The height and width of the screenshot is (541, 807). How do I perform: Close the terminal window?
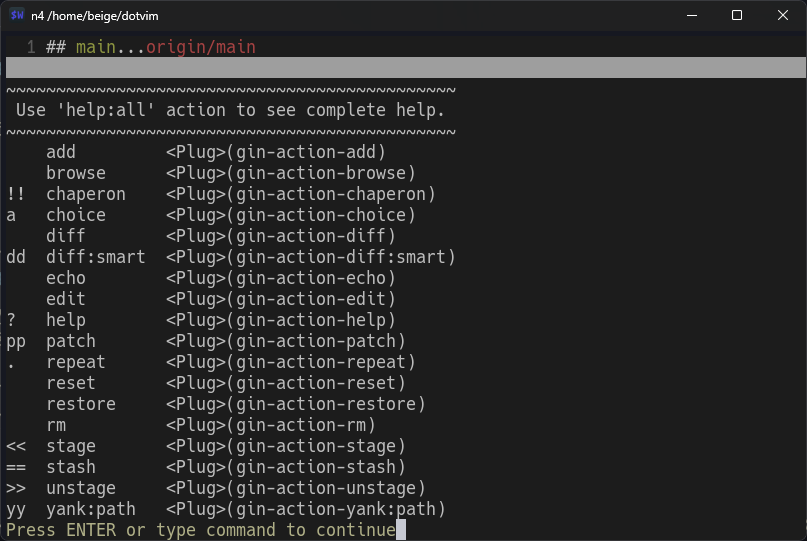(x=783, y=15)
